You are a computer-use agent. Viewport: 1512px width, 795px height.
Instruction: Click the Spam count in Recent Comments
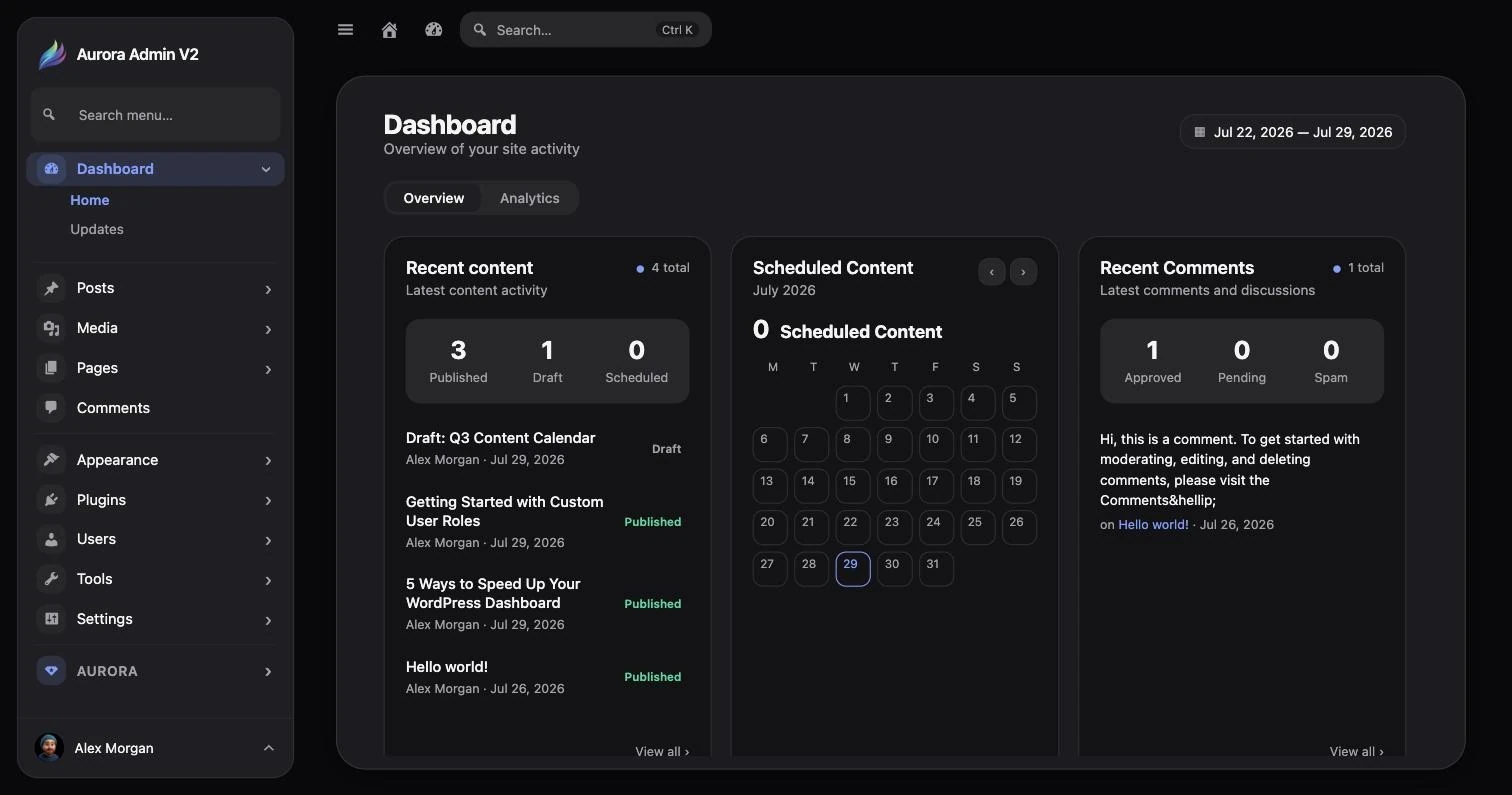click(1331, 350)
